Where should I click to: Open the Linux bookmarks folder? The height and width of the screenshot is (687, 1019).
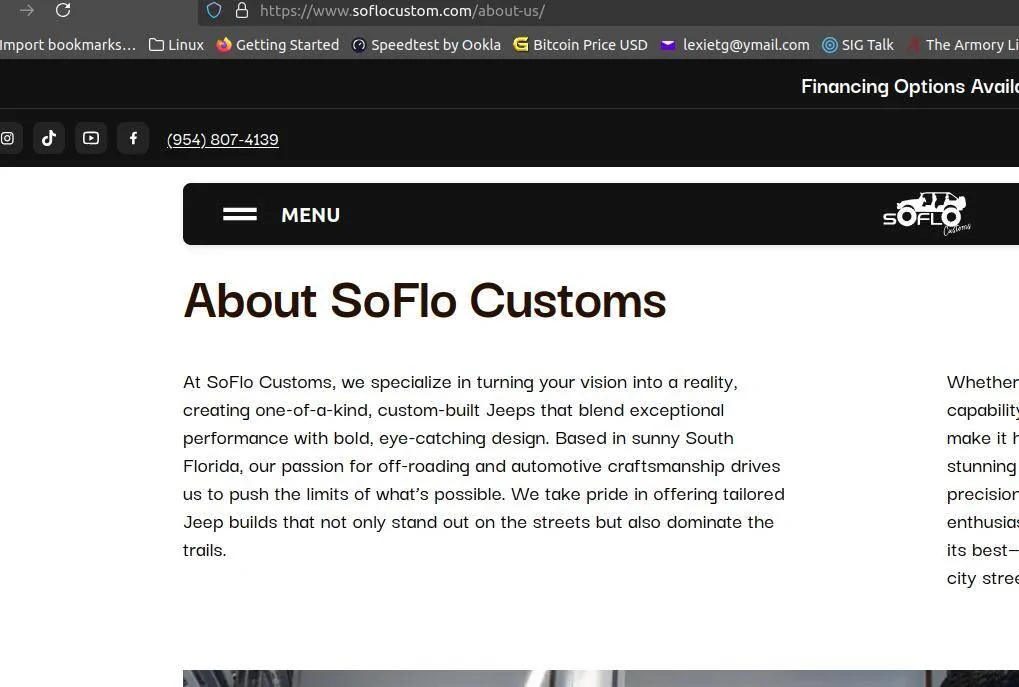[176, 45]
